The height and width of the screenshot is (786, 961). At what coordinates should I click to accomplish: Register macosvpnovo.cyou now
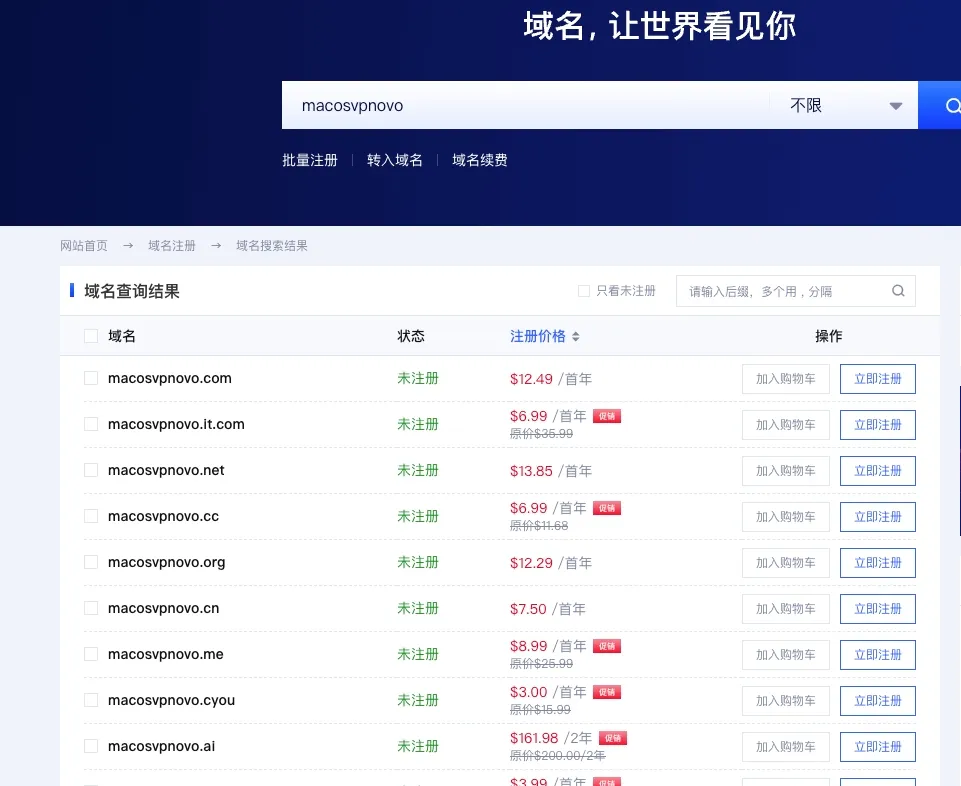tap(878, 701)
